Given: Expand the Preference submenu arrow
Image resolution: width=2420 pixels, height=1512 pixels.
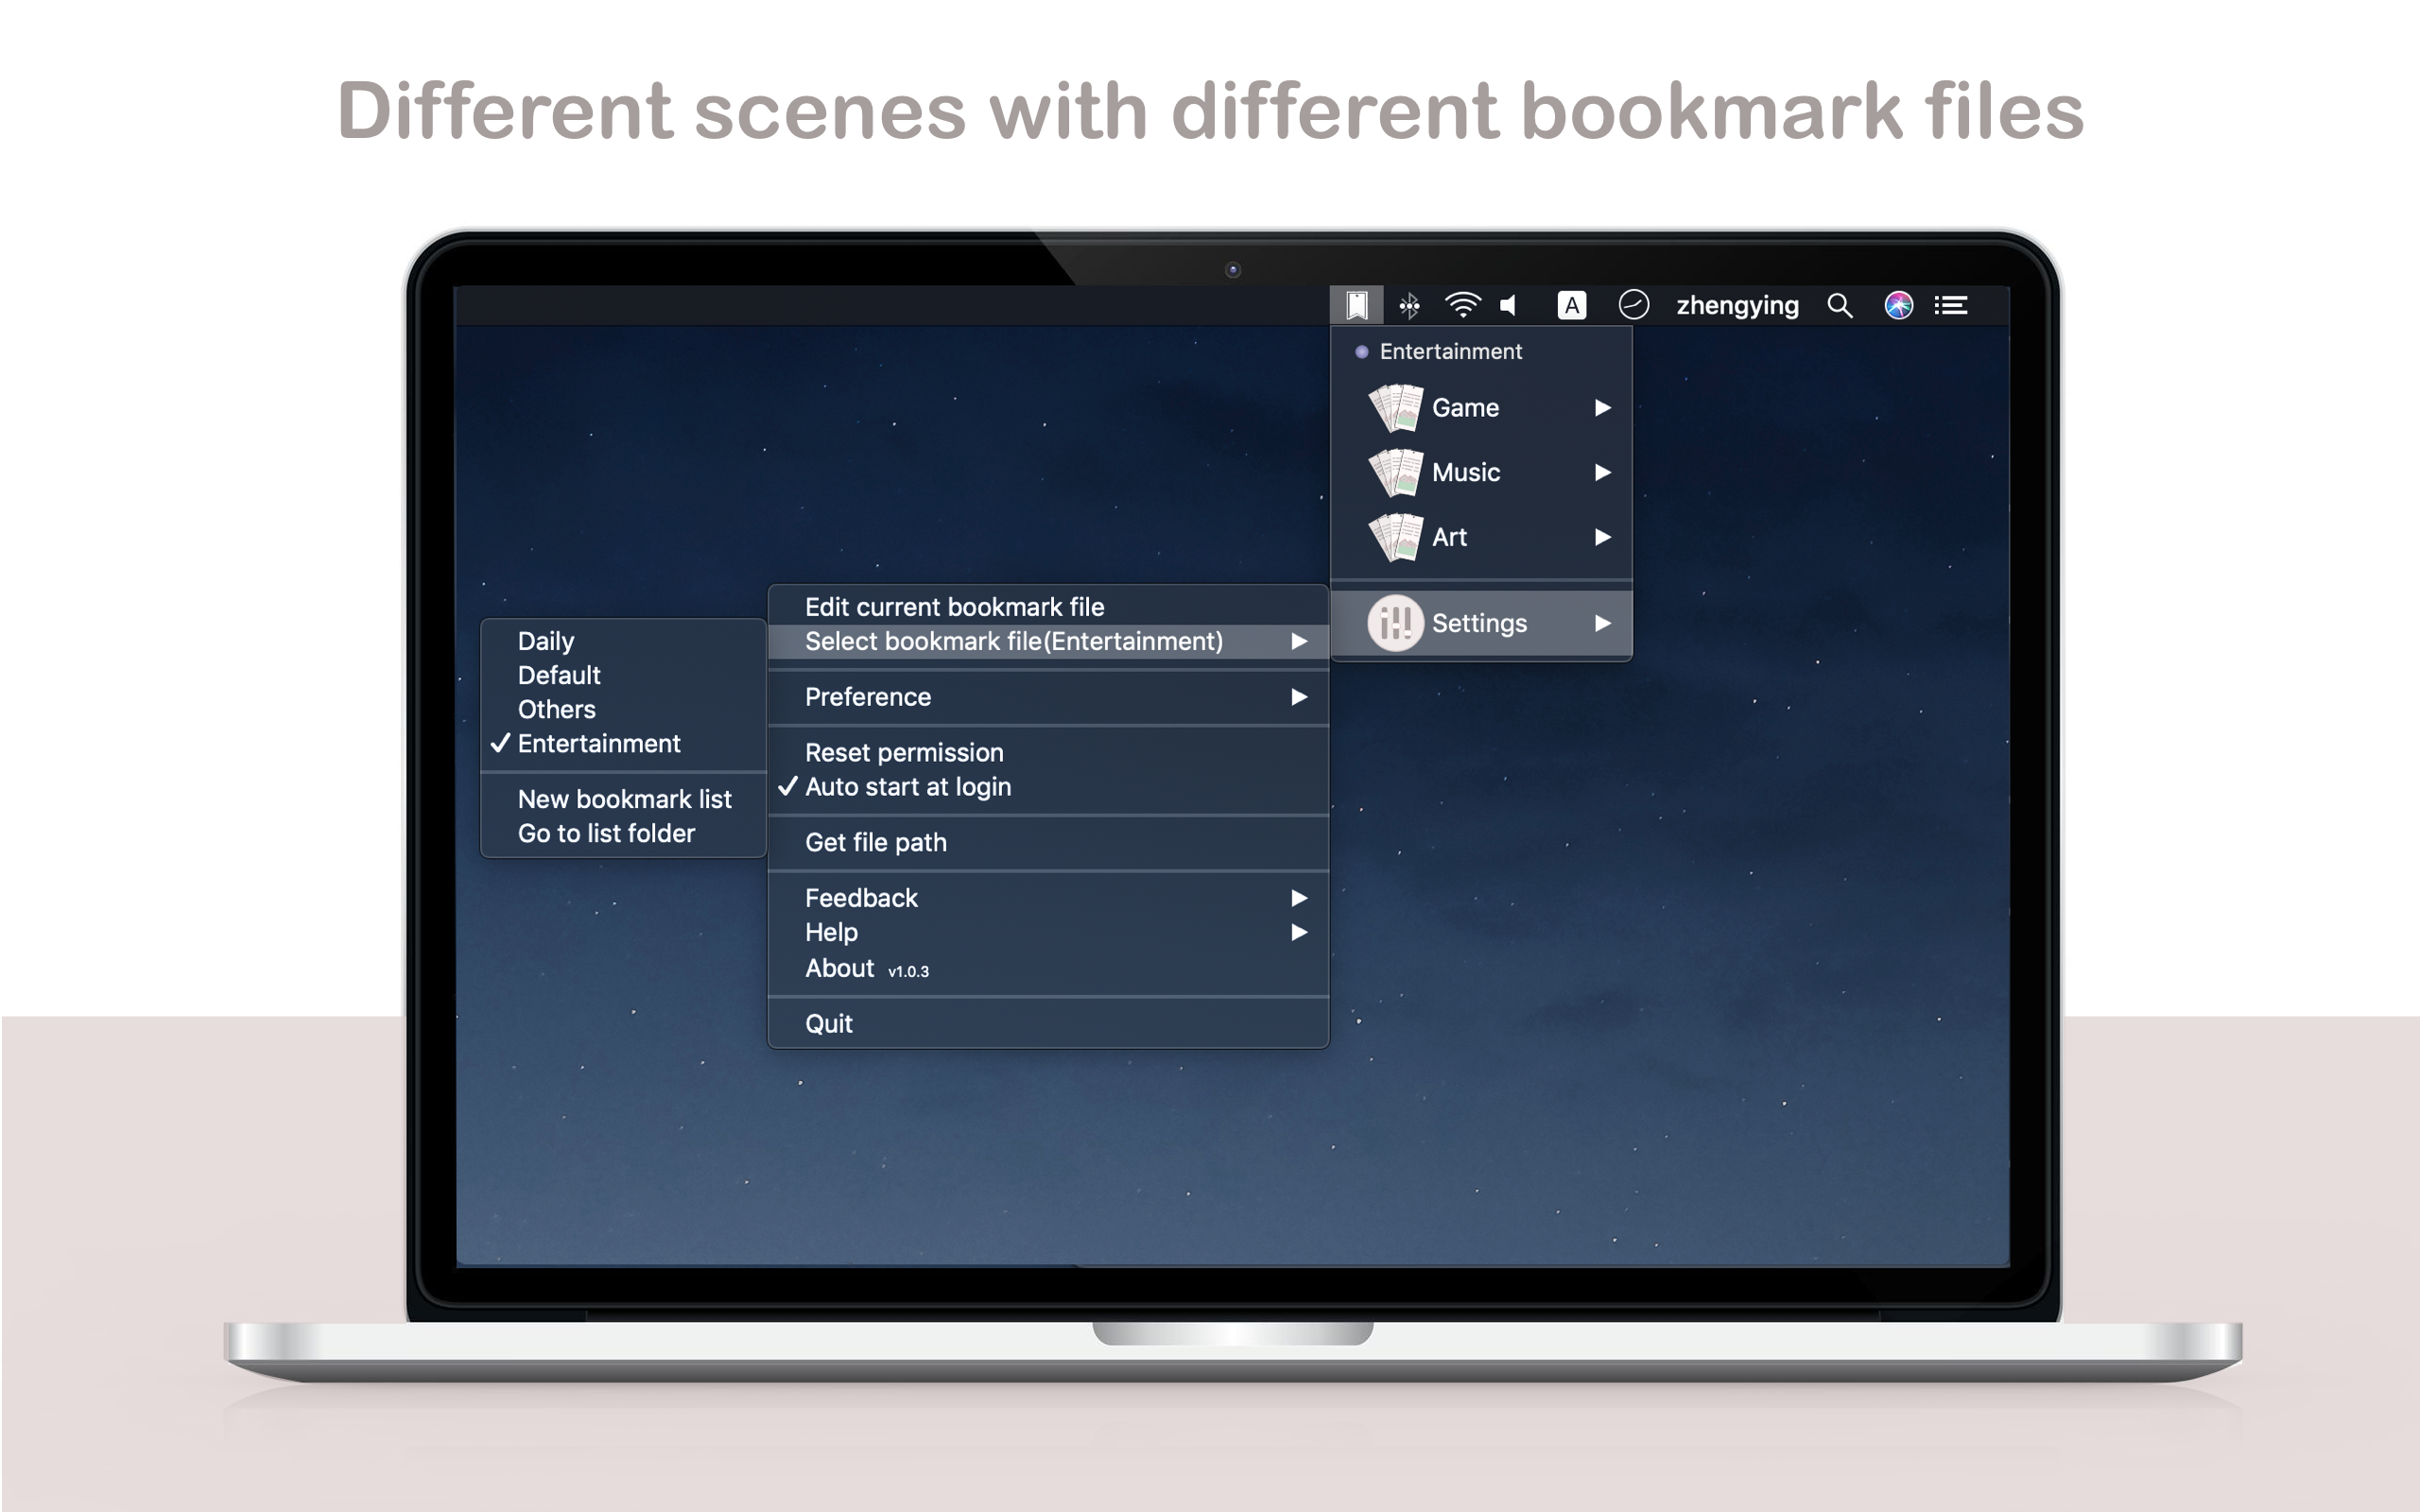Looking at the screenshot, I should click(1298, 697).
